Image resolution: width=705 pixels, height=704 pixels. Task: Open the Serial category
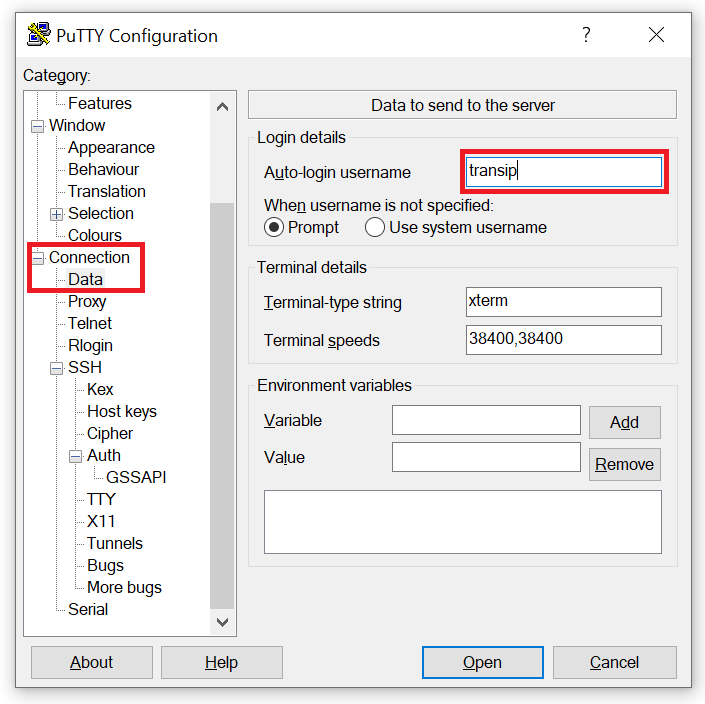88,610
